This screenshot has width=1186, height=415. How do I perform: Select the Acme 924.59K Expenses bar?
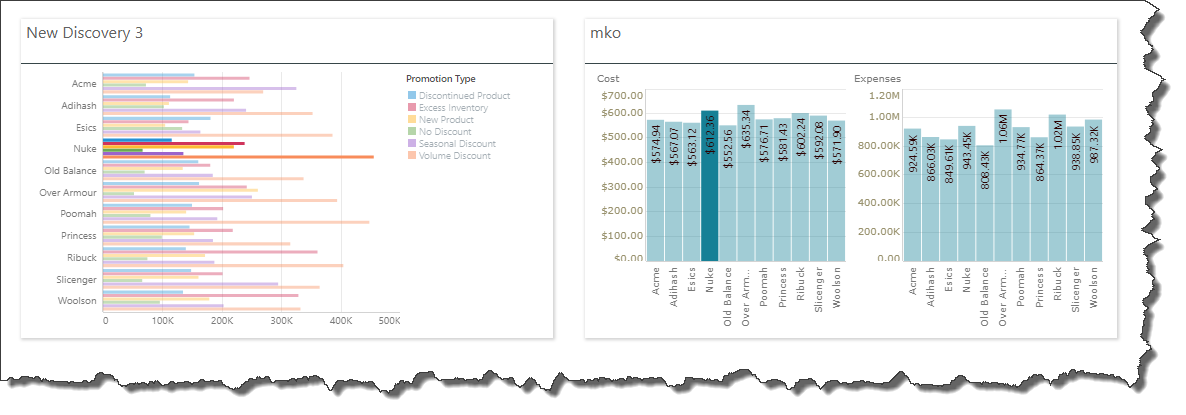click(x=912, y=195)
